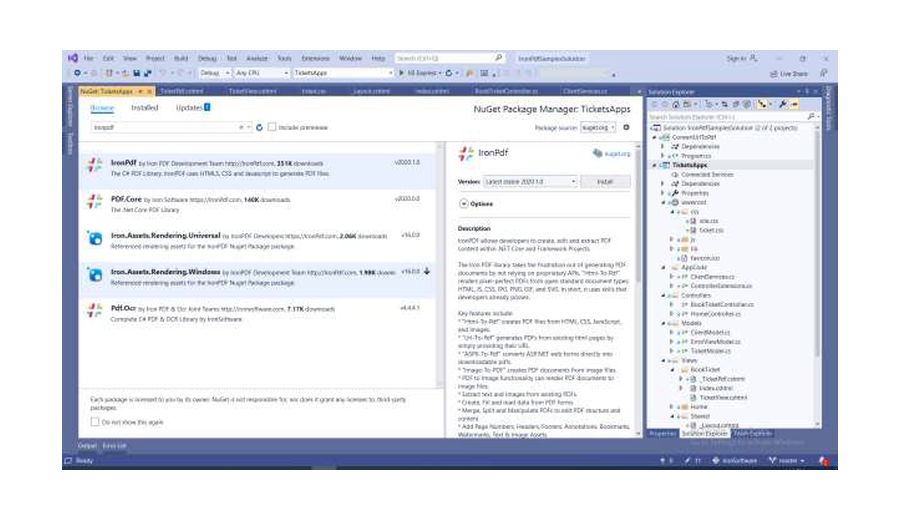Click Solution Explorer Home icon
The height and width of the screenshot is (520, 900).
coord(676,104)
